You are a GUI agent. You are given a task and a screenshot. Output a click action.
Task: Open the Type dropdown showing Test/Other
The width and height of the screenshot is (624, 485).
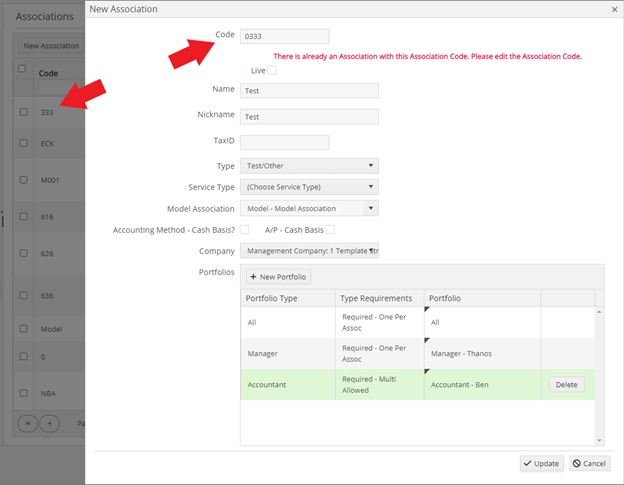coord(309,166)
